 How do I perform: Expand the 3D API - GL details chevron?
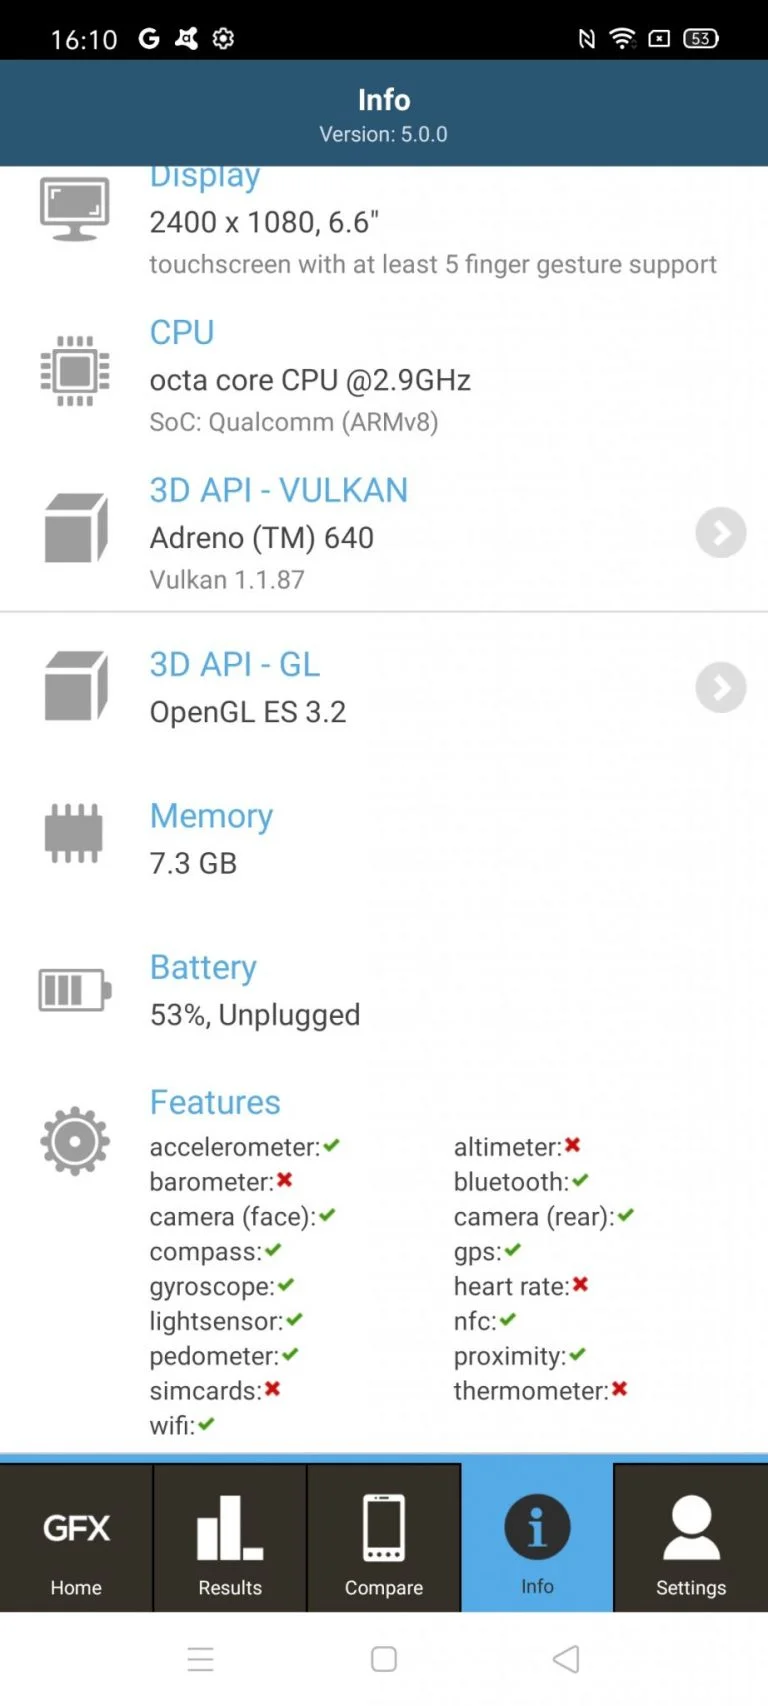pyautogui.click(x=720, y=687)
